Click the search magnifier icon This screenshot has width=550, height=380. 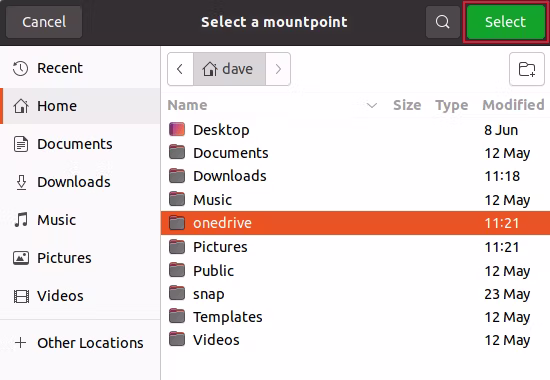click(x=443, y=22)
